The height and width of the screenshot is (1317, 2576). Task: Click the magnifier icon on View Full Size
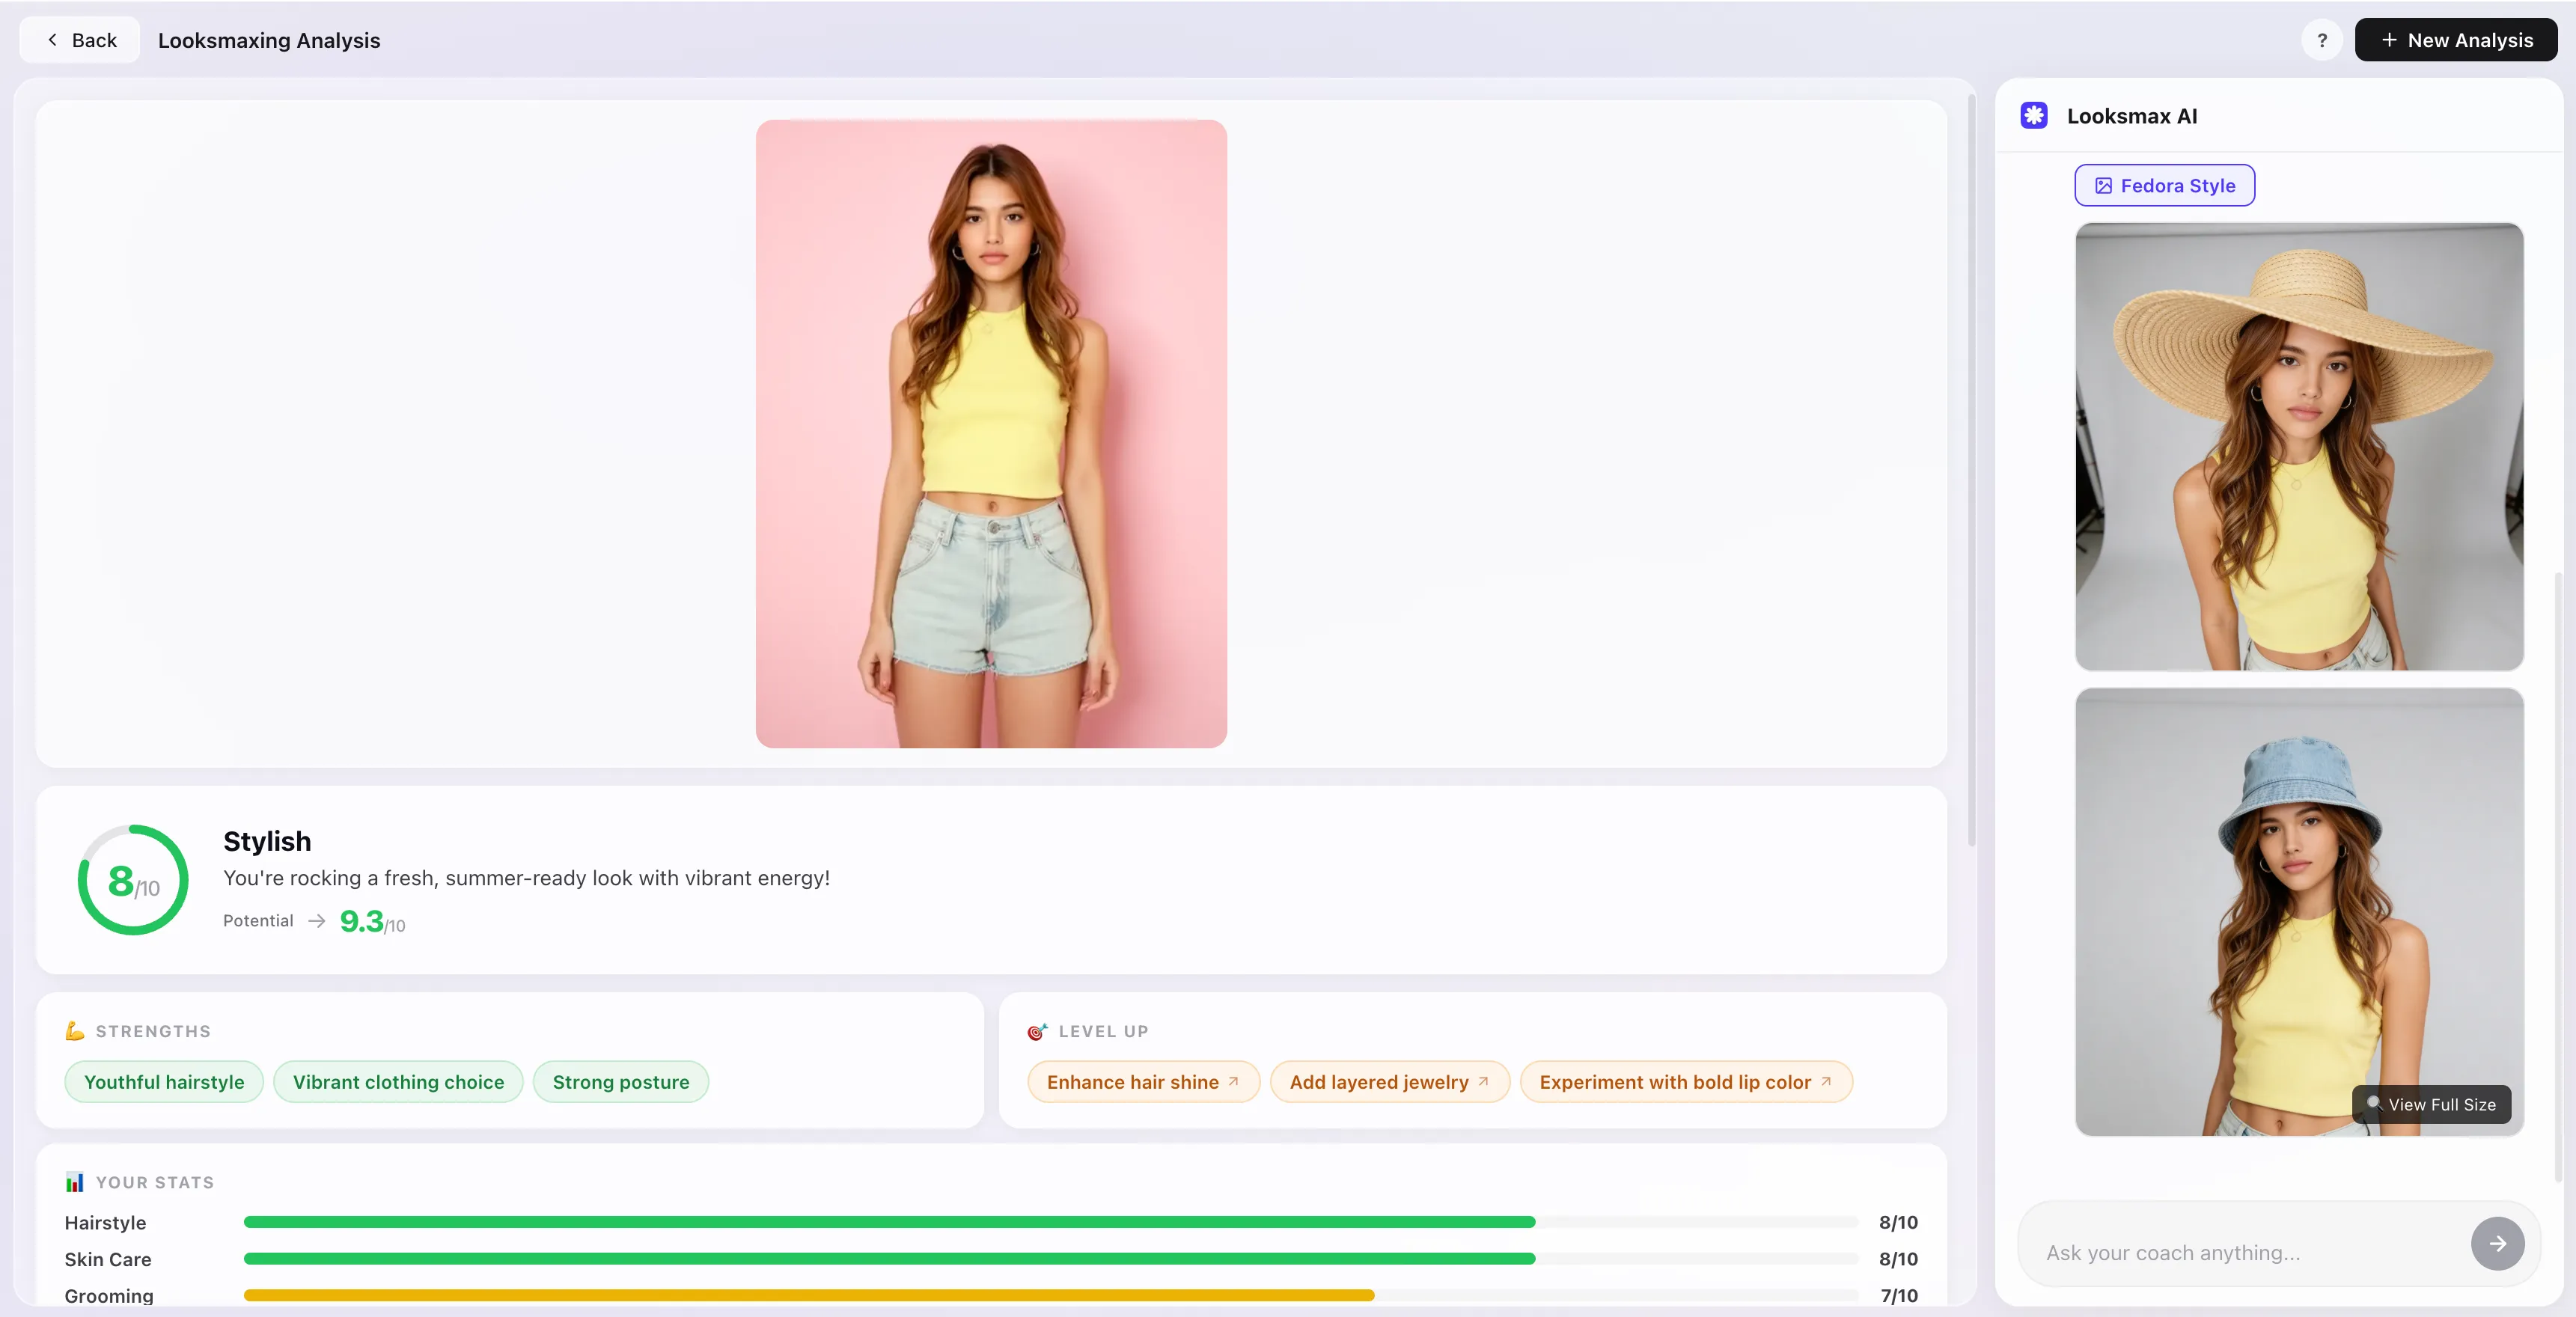[2375, 1105]
